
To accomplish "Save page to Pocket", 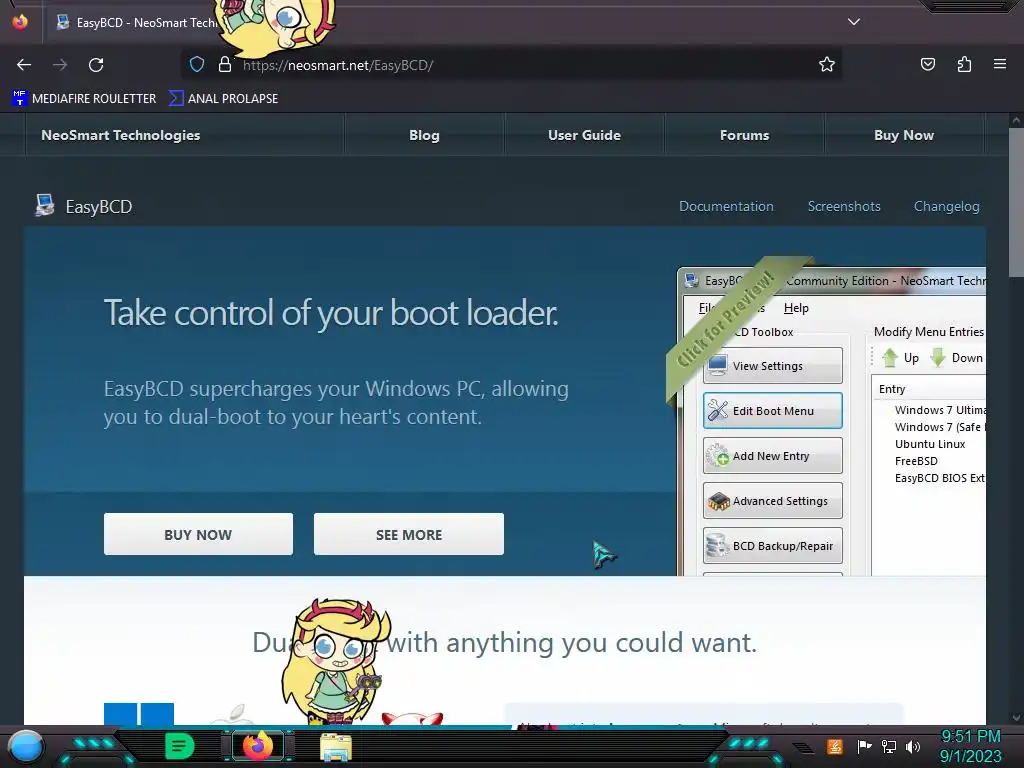I will click(927, 64).
